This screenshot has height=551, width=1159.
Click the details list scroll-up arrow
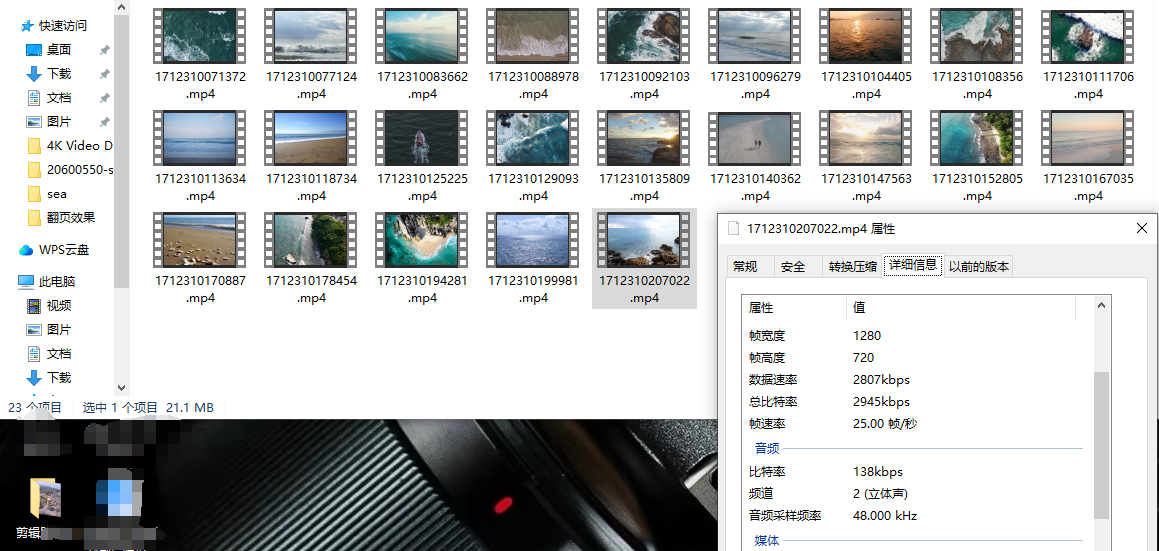click(x=1101, y=305)
